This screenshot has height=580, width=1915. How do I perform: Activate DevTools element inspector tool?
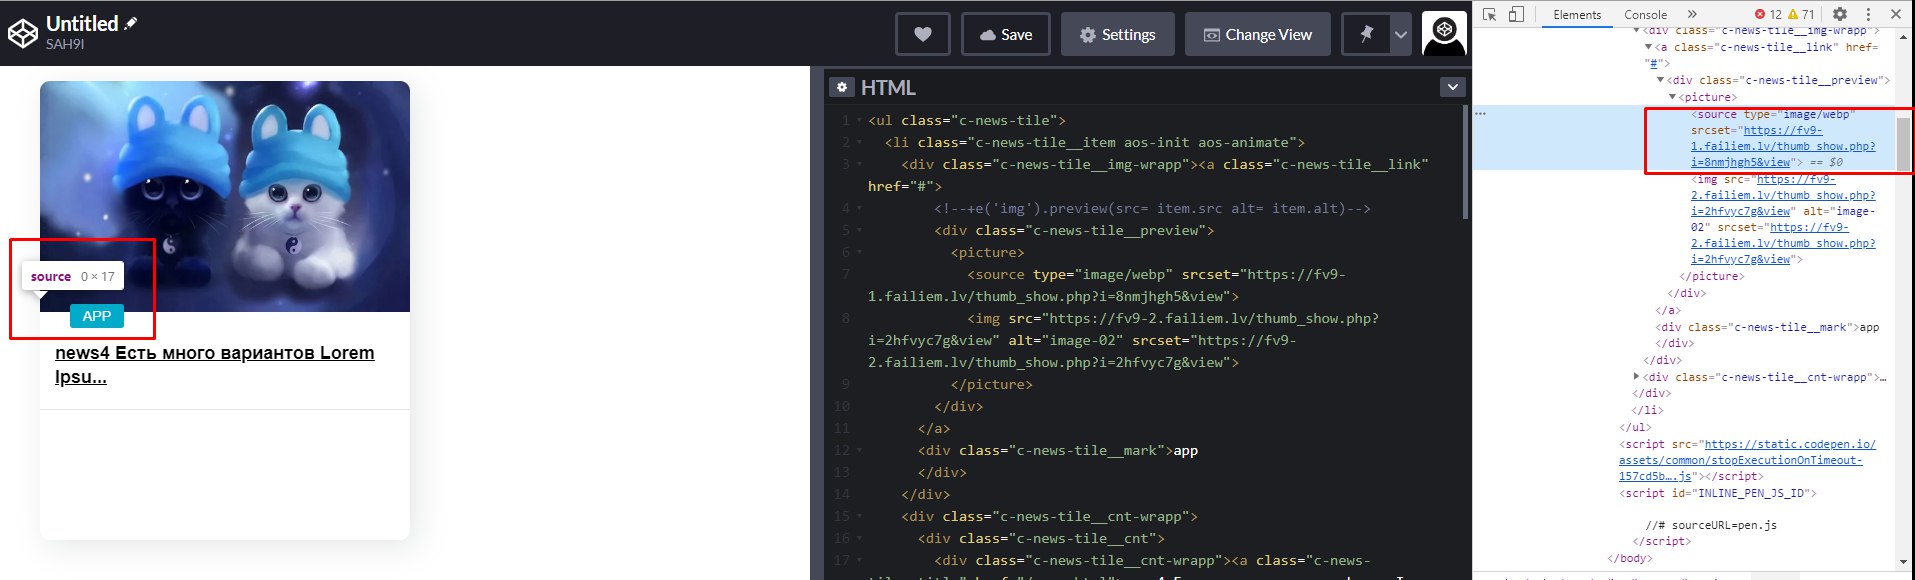1490,14
